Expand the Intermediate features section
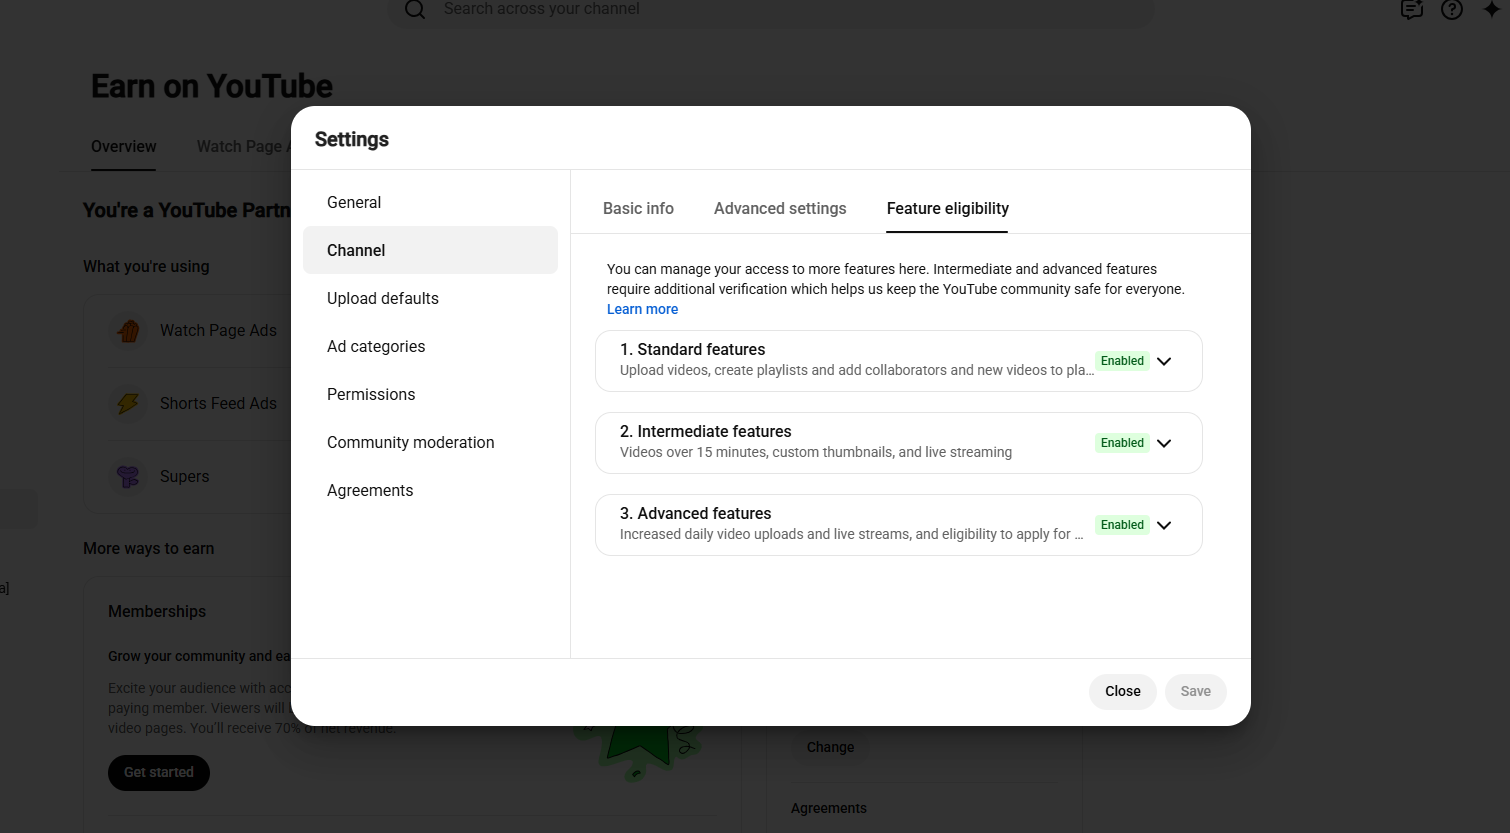 point(1164,443)
